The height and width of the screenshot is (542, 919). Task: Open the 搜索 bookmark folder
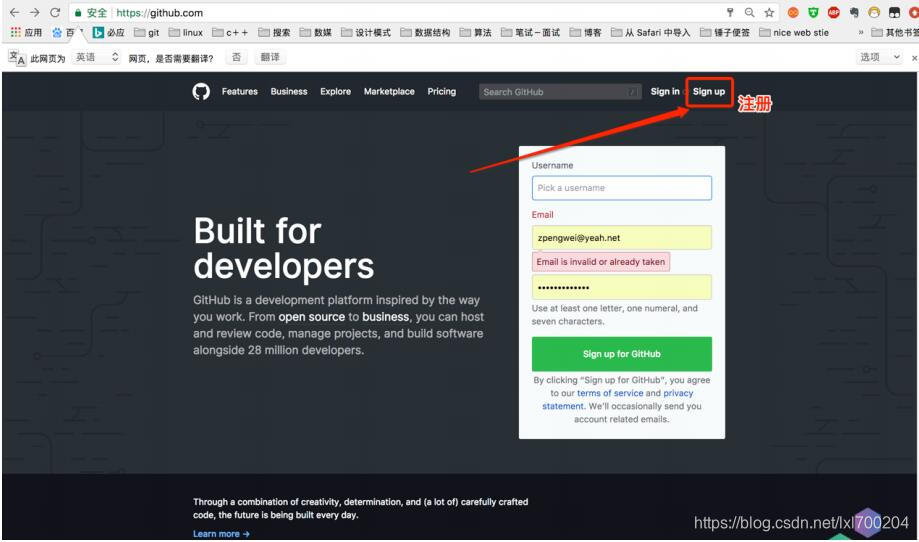click(274, 32)
